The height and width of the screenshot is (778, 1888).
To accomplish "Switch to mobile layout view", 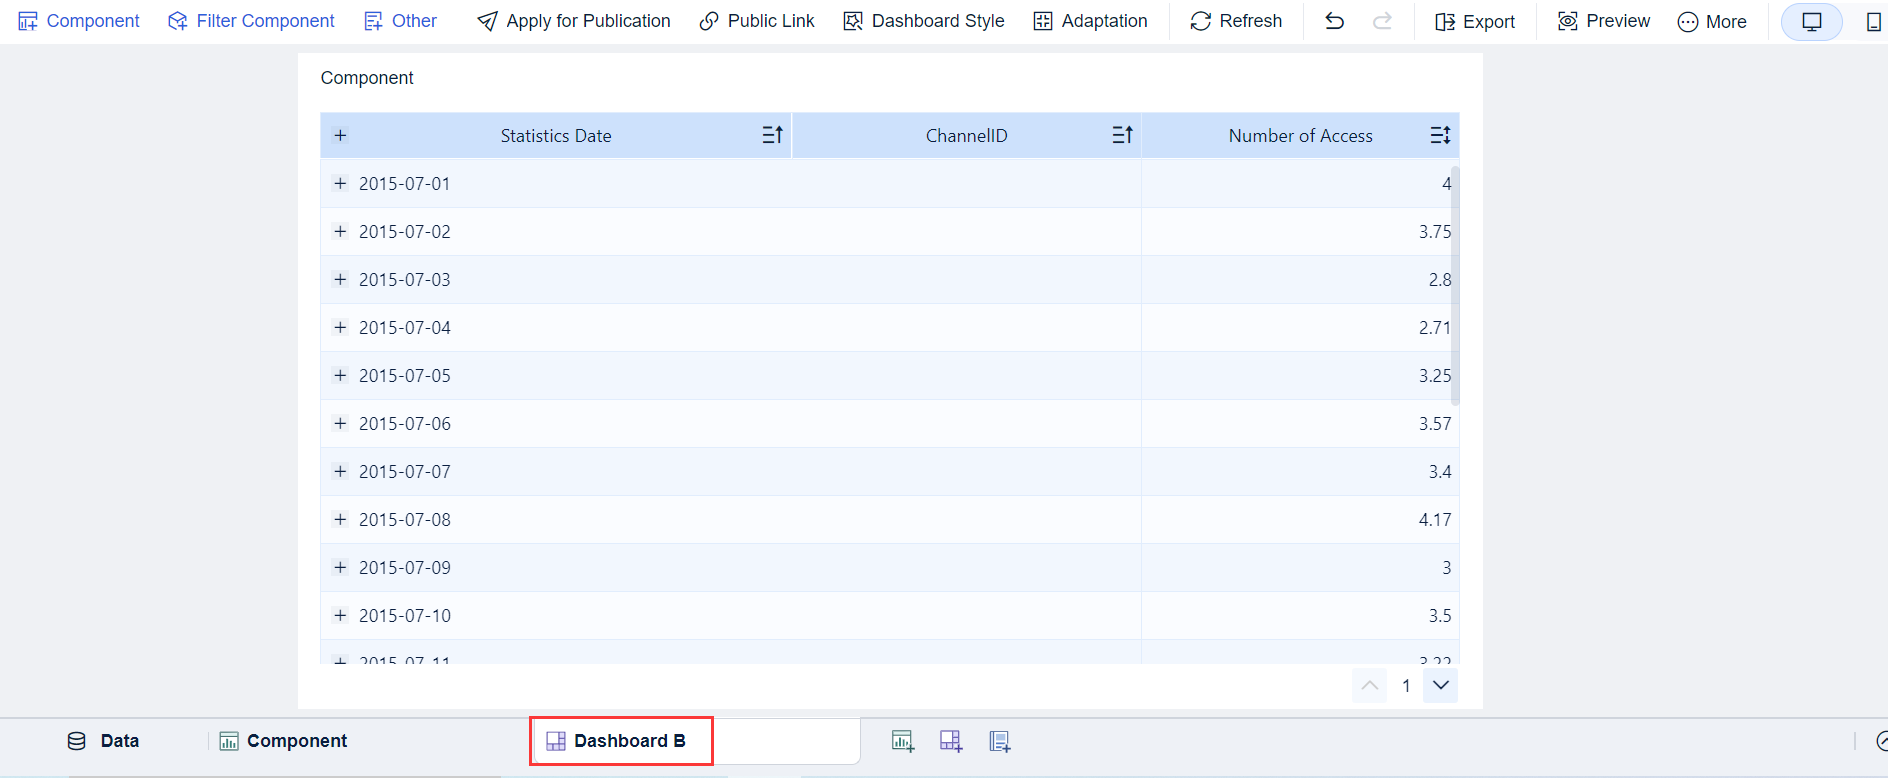I will tap(1873, 21).
